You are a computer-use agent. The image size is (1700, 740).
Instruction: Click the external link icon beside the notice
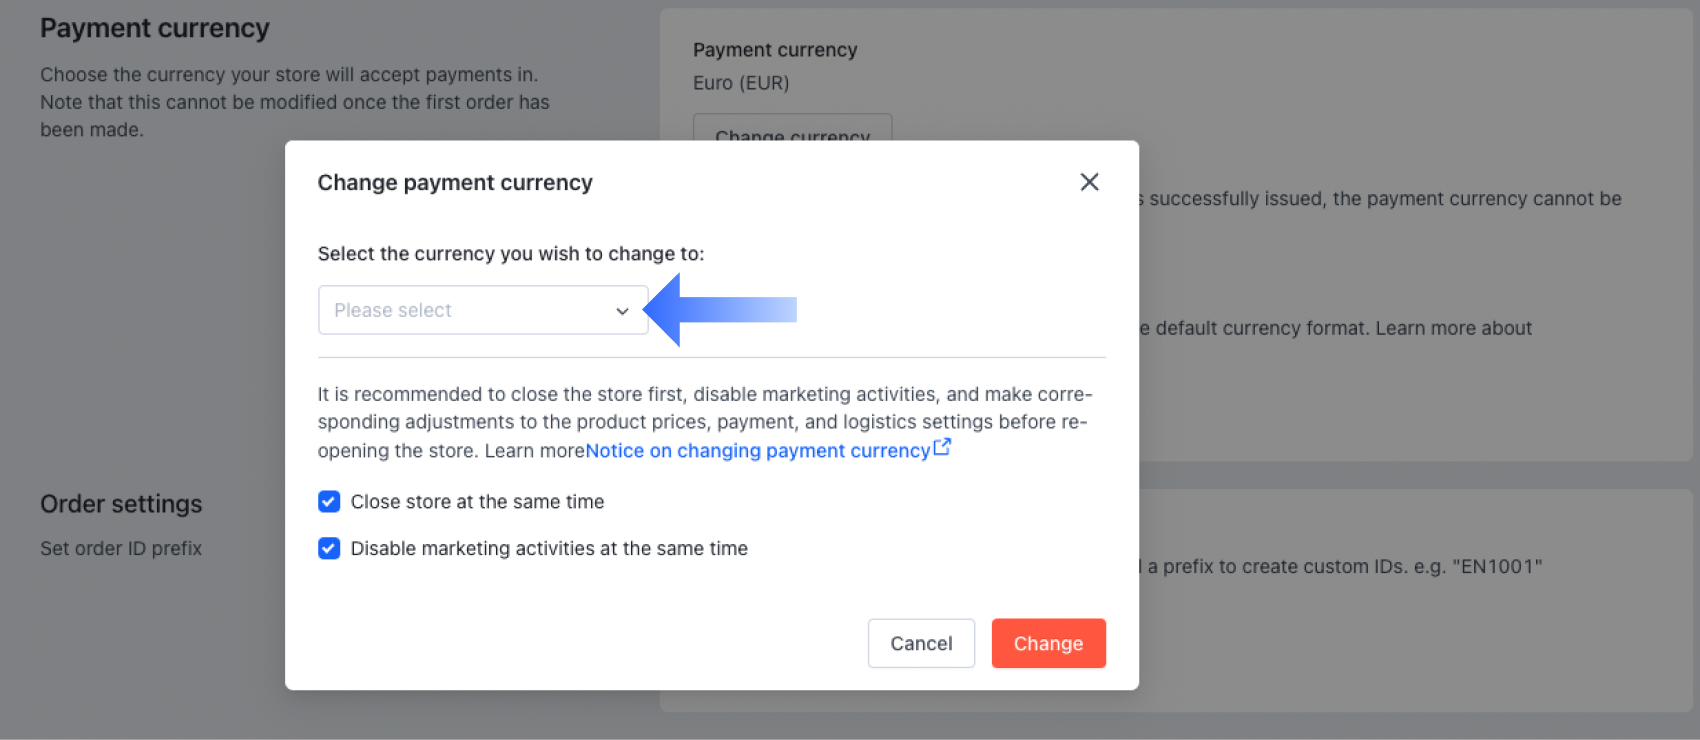coord(942,448)
